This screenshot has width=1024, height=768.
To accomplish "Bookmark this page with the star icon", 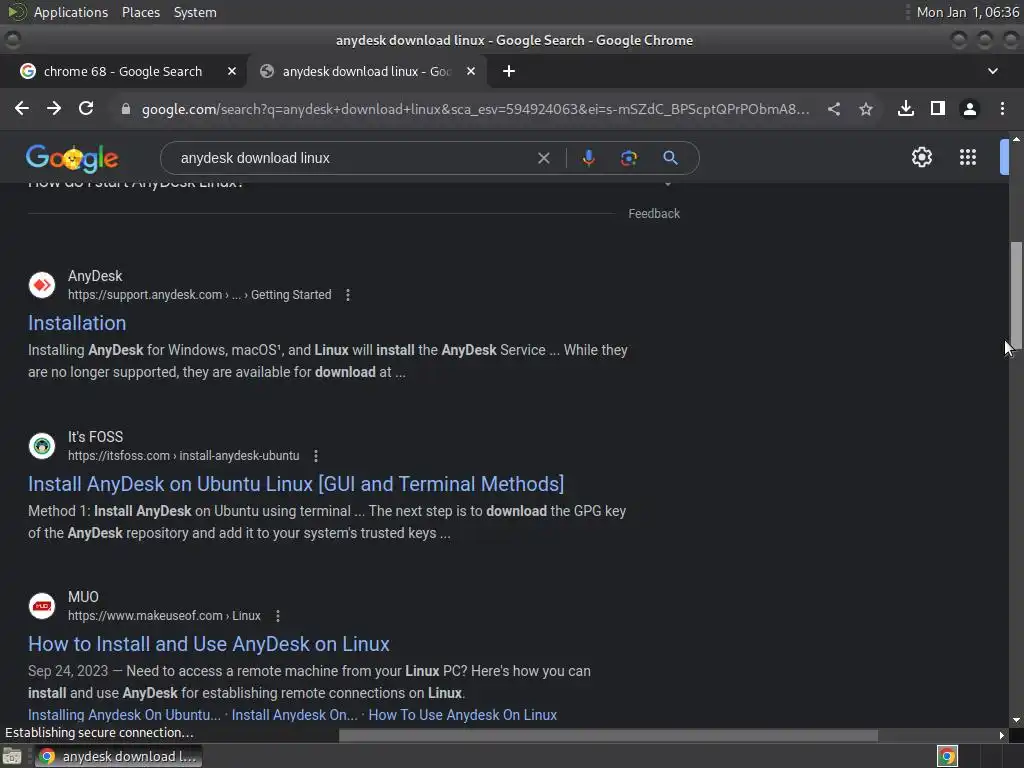I will click(866, 109).
